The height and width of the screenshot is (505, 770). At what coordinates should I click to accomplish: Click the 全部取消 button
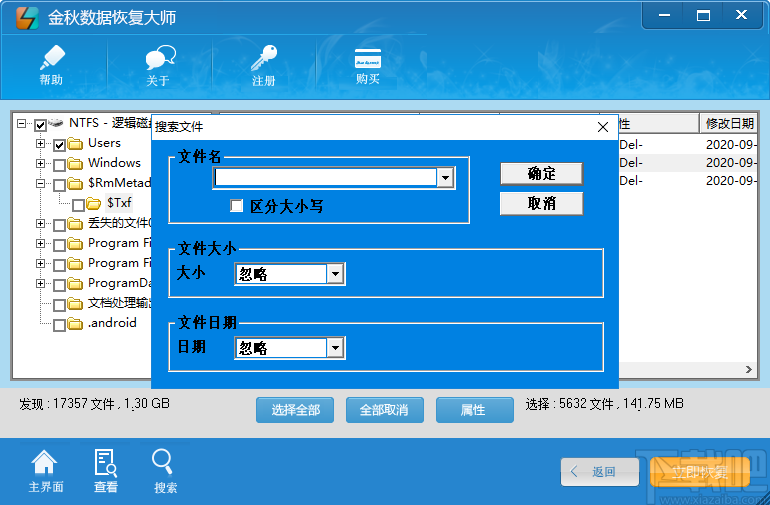(385, 410)
